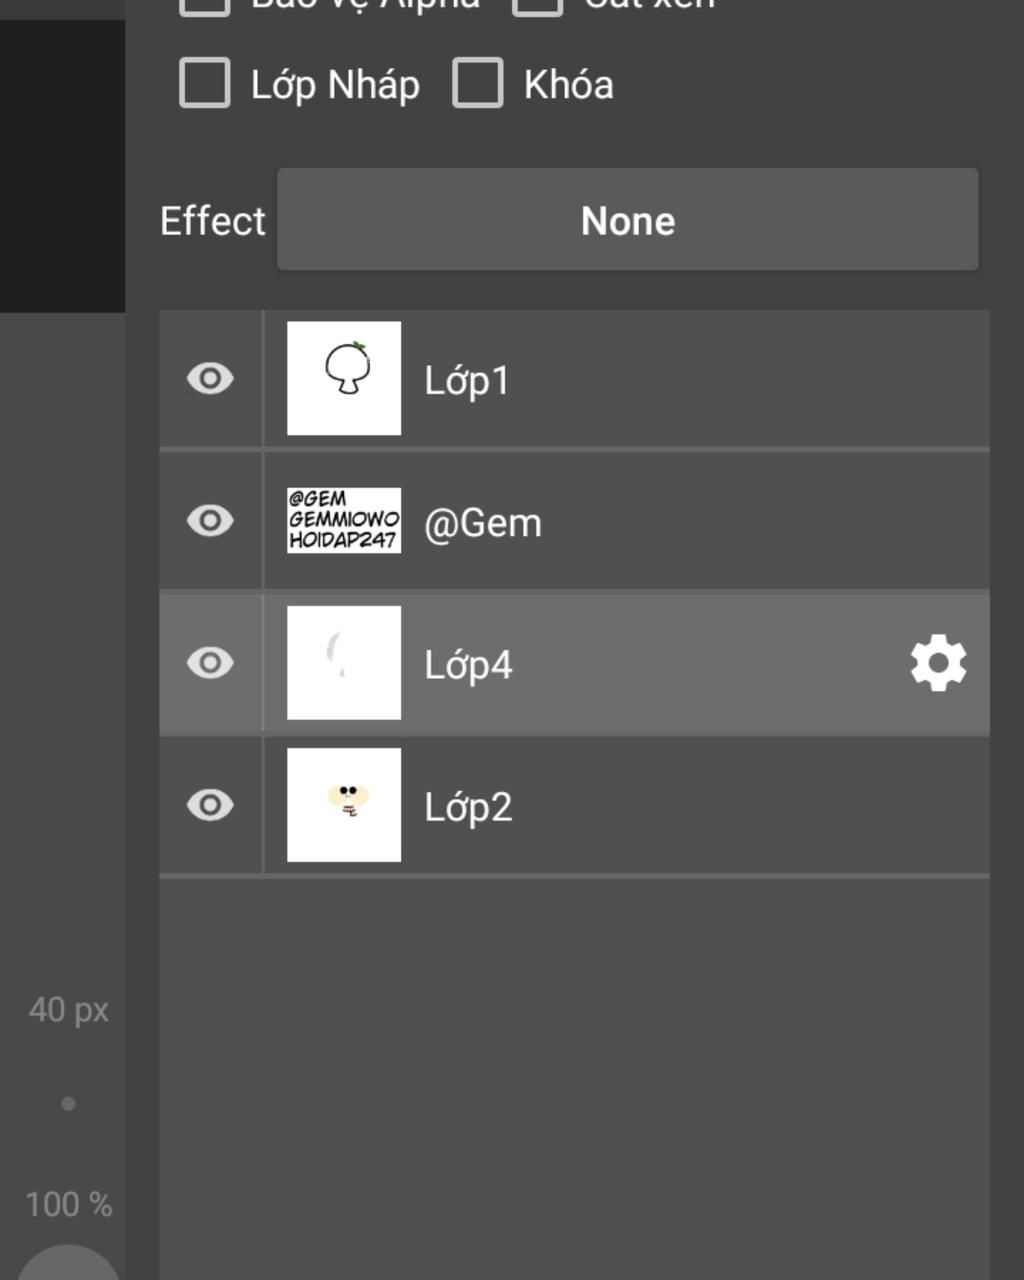Screen dimensions: 1024x1280
Task: Hide the Lớp1 layer with eye icon
Action: click(210, 379)
